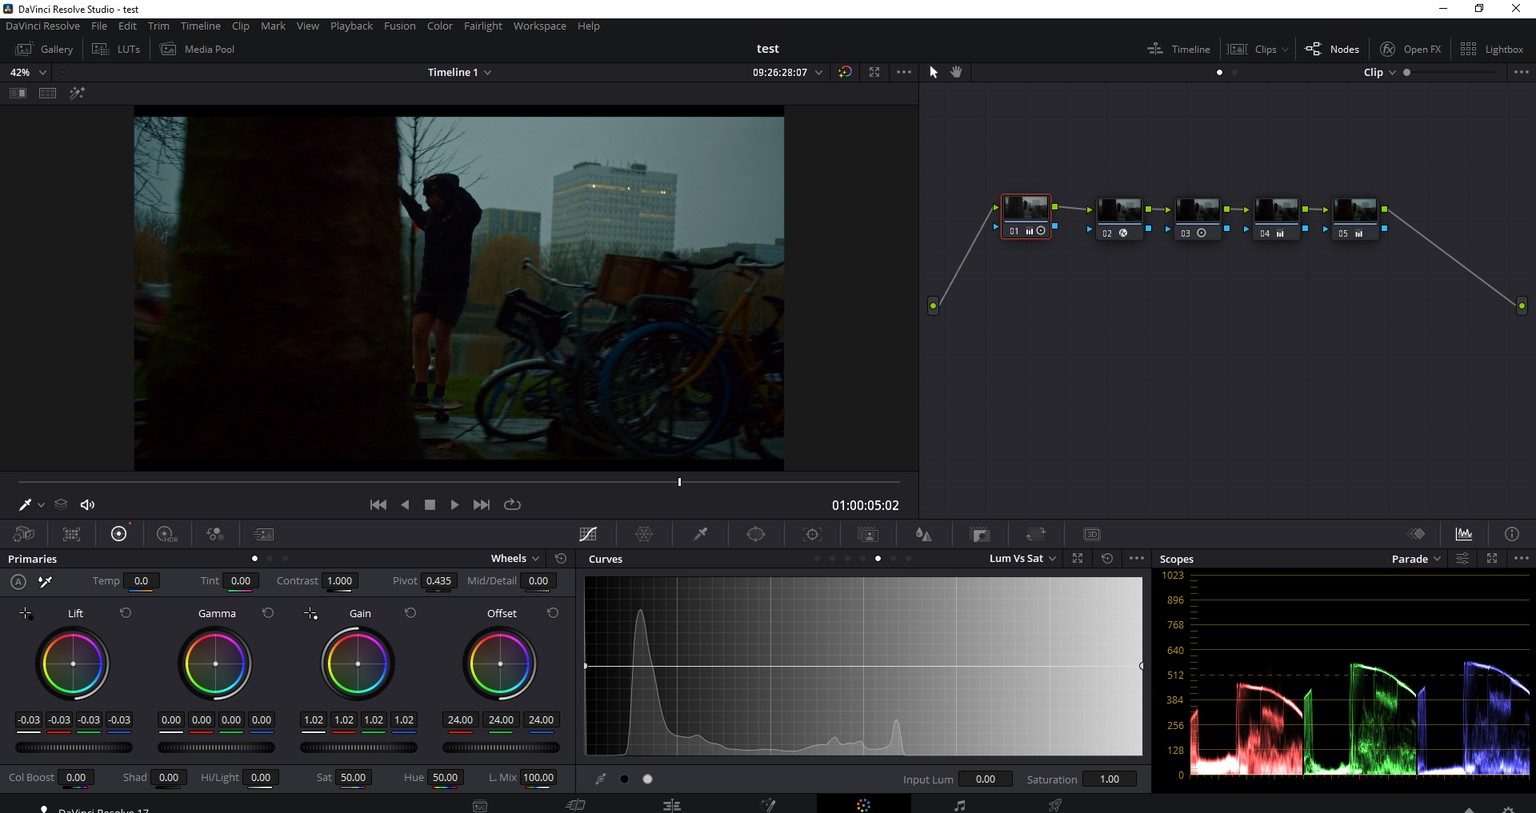Open the Information palette
1536x813 pixels.
tap(1512, 534)
